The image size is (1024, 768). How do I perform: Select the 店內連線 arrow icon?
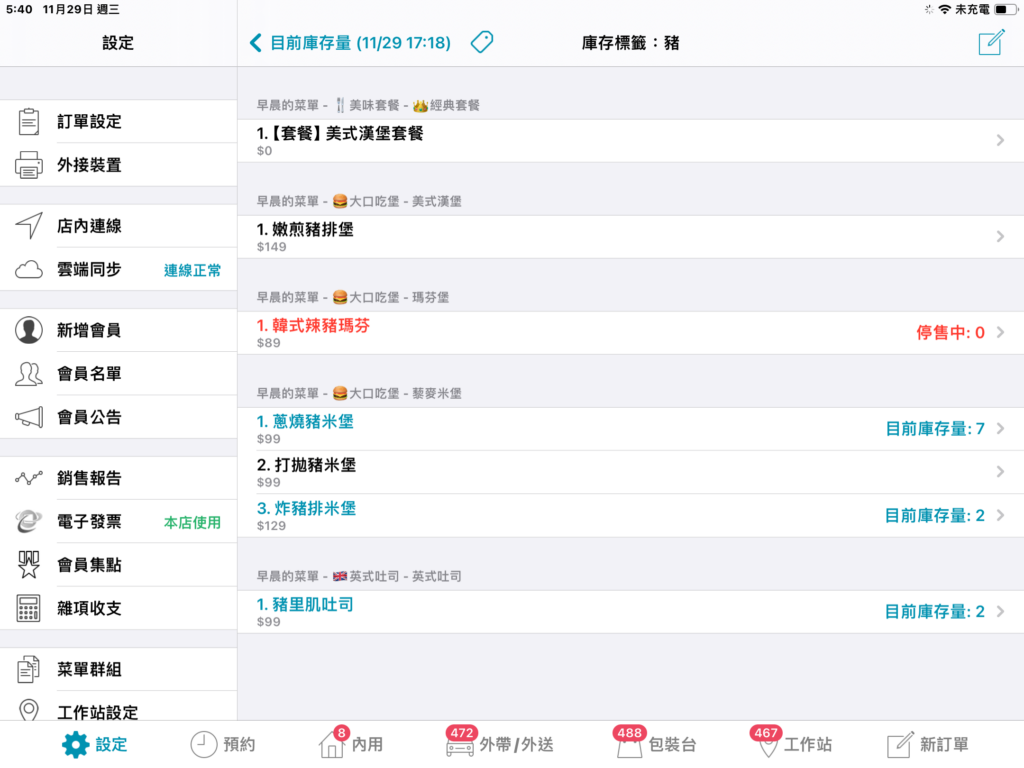[x=29, y=225]
